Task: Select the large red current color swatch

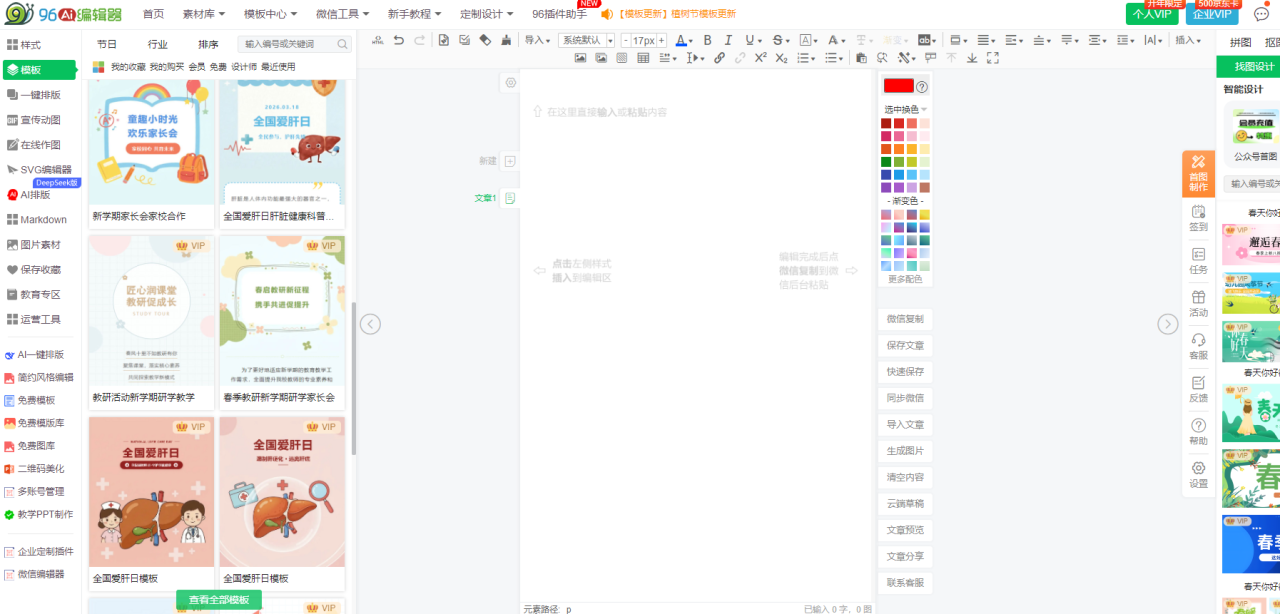Action: pyautogui.click(x=898, y=86)
